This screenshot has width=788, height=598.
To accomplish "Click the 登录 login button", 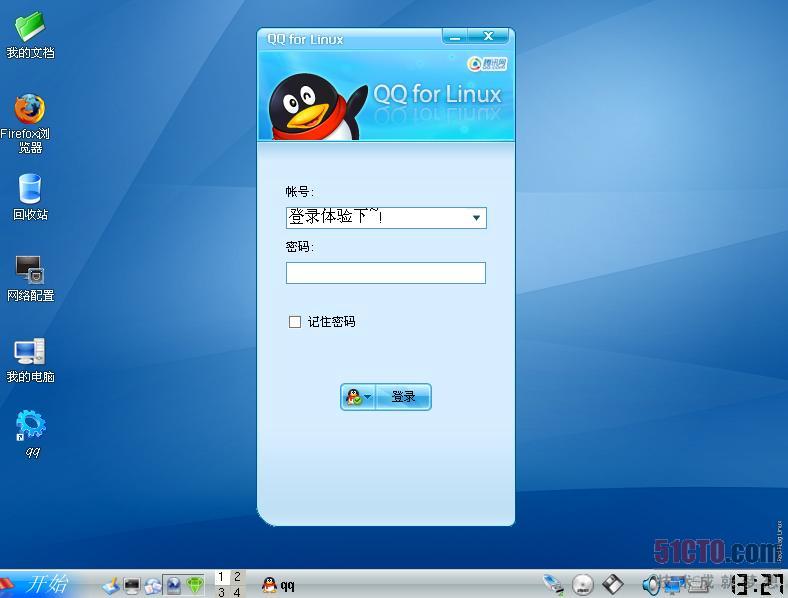I will (403, 397).
